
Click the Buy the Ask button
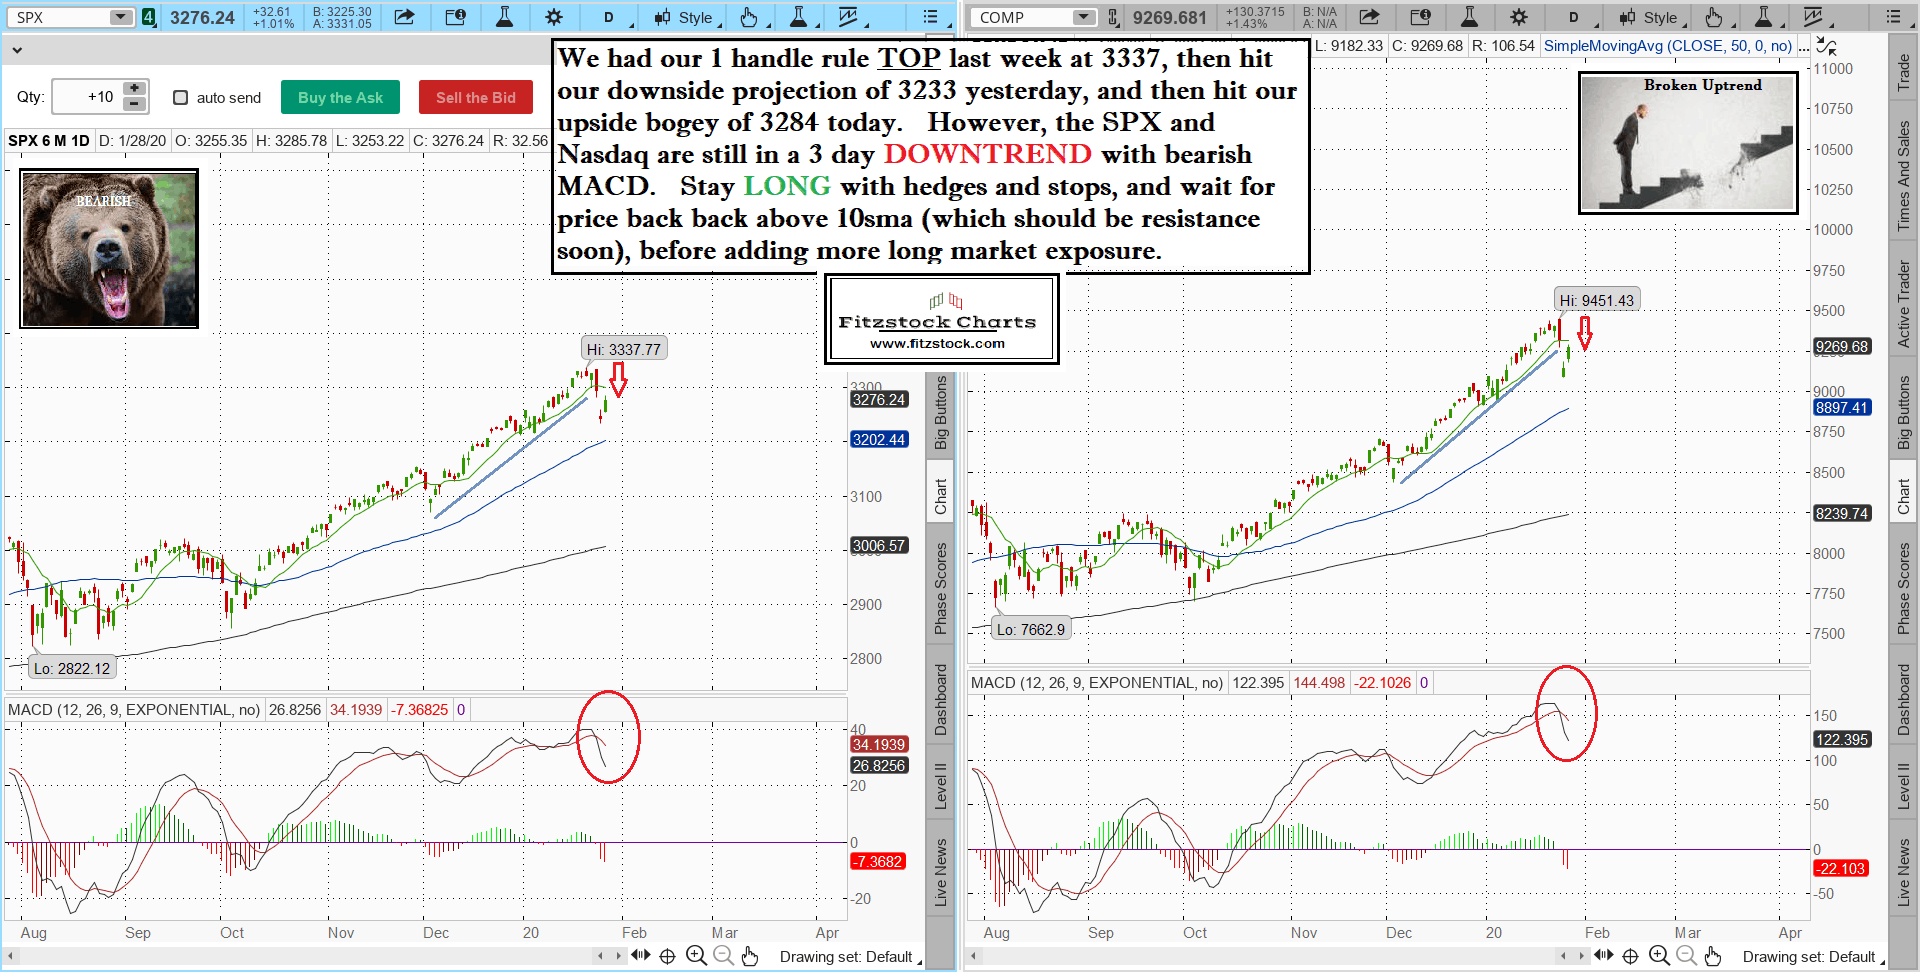tap(340, 97)
